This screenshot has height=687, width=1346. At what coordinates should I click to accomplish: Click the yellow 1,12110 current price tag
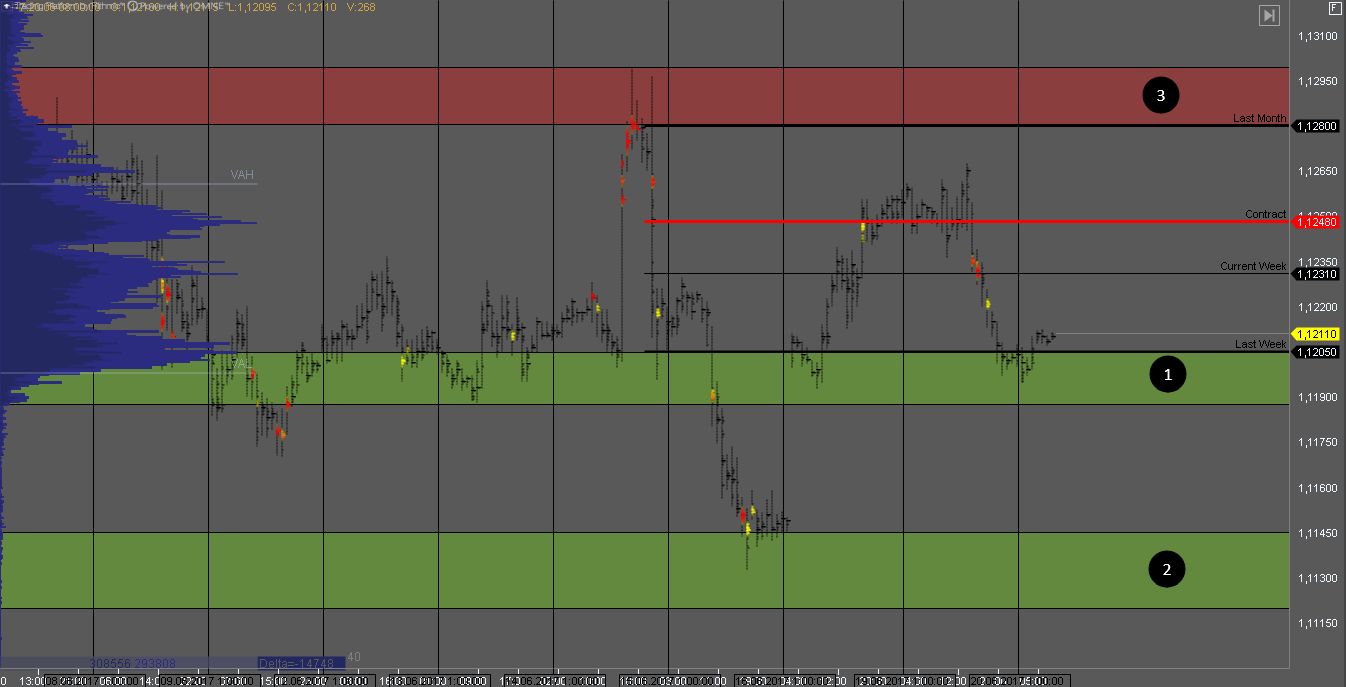[1316, 334]
